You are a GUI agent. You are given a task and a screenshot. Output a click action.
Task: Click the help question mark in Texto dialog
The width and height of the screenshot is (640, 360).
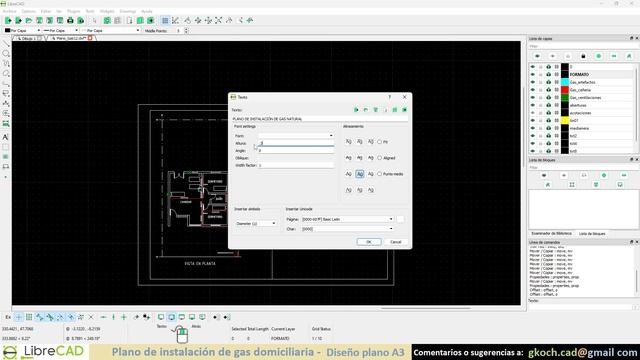click(x=389, y=97)
